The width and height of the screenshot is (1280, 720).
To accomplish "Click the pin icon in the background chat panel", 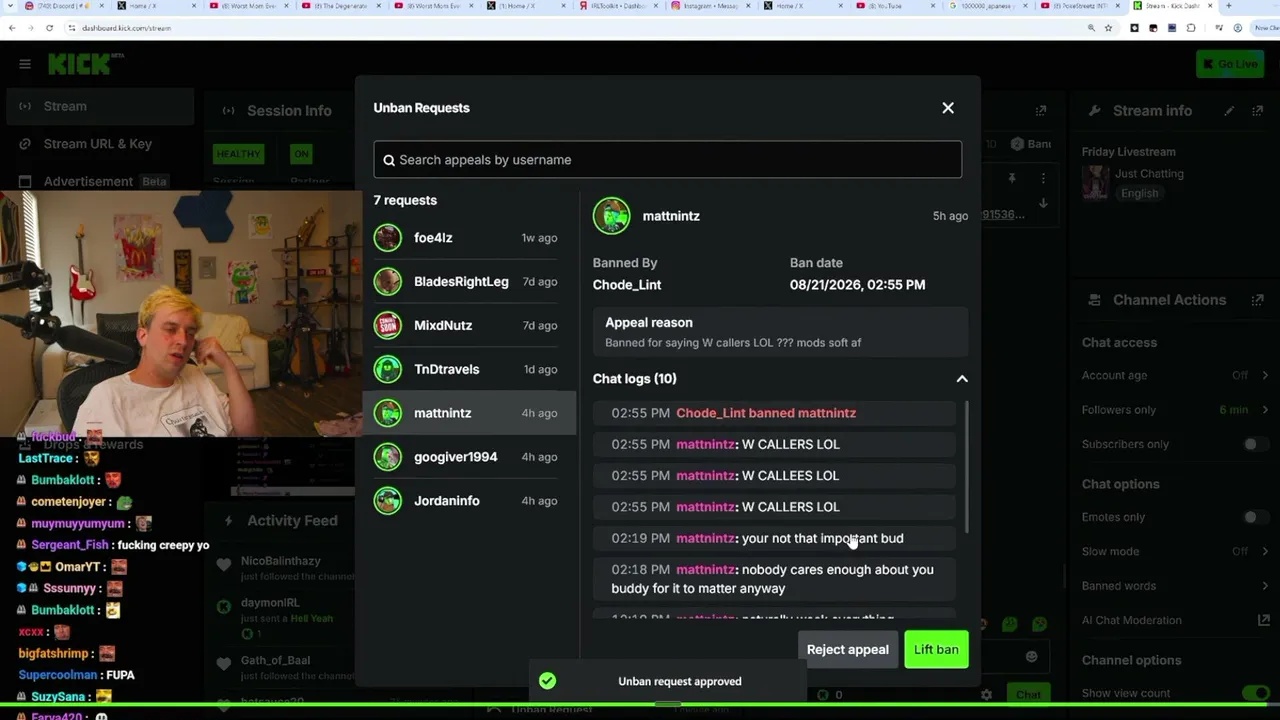I will [x=1012, y=178].
